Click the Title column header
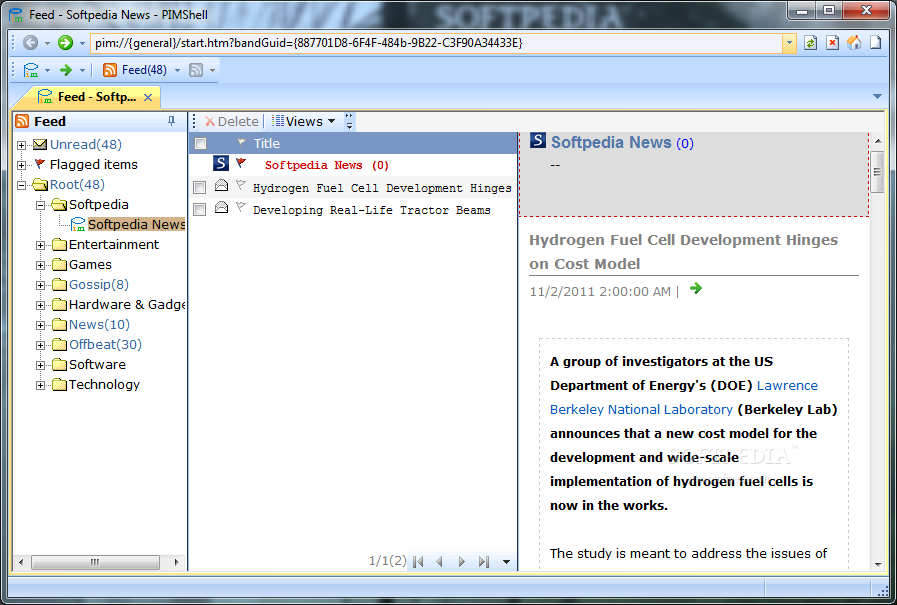The image size is (897, 605). (267, 144)
